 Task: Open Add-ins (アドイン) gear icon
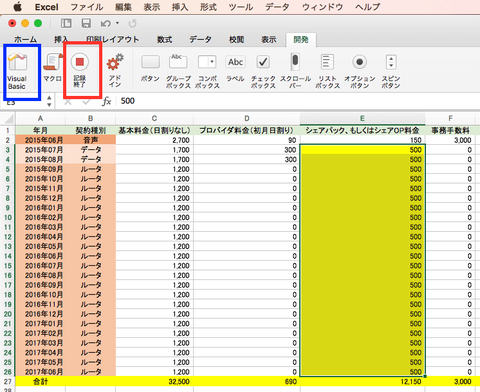coord(115,70)
